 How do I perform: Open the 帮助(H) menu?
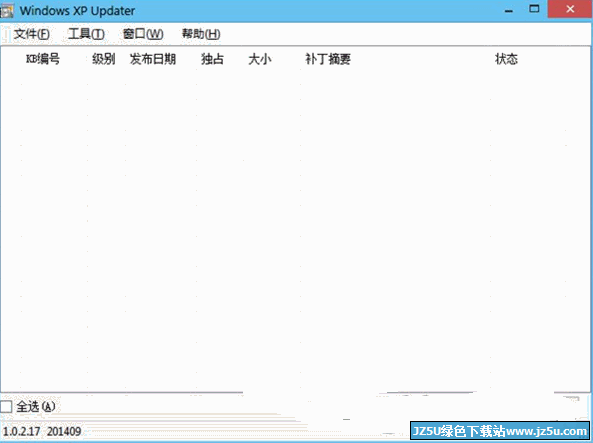(x=201, y=34)
